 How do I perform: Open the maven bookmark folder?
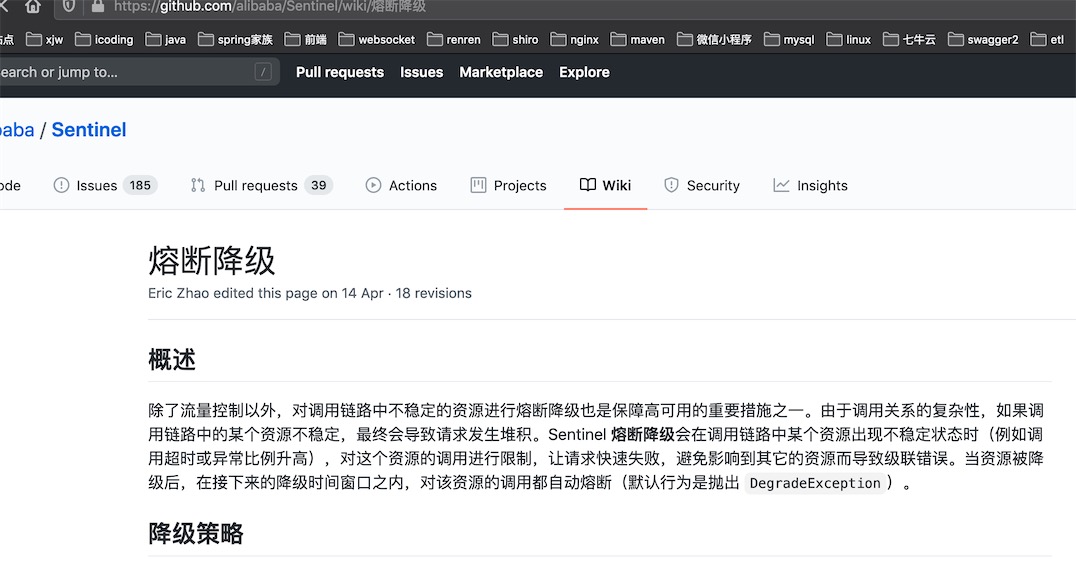click(x=638, y=39)
